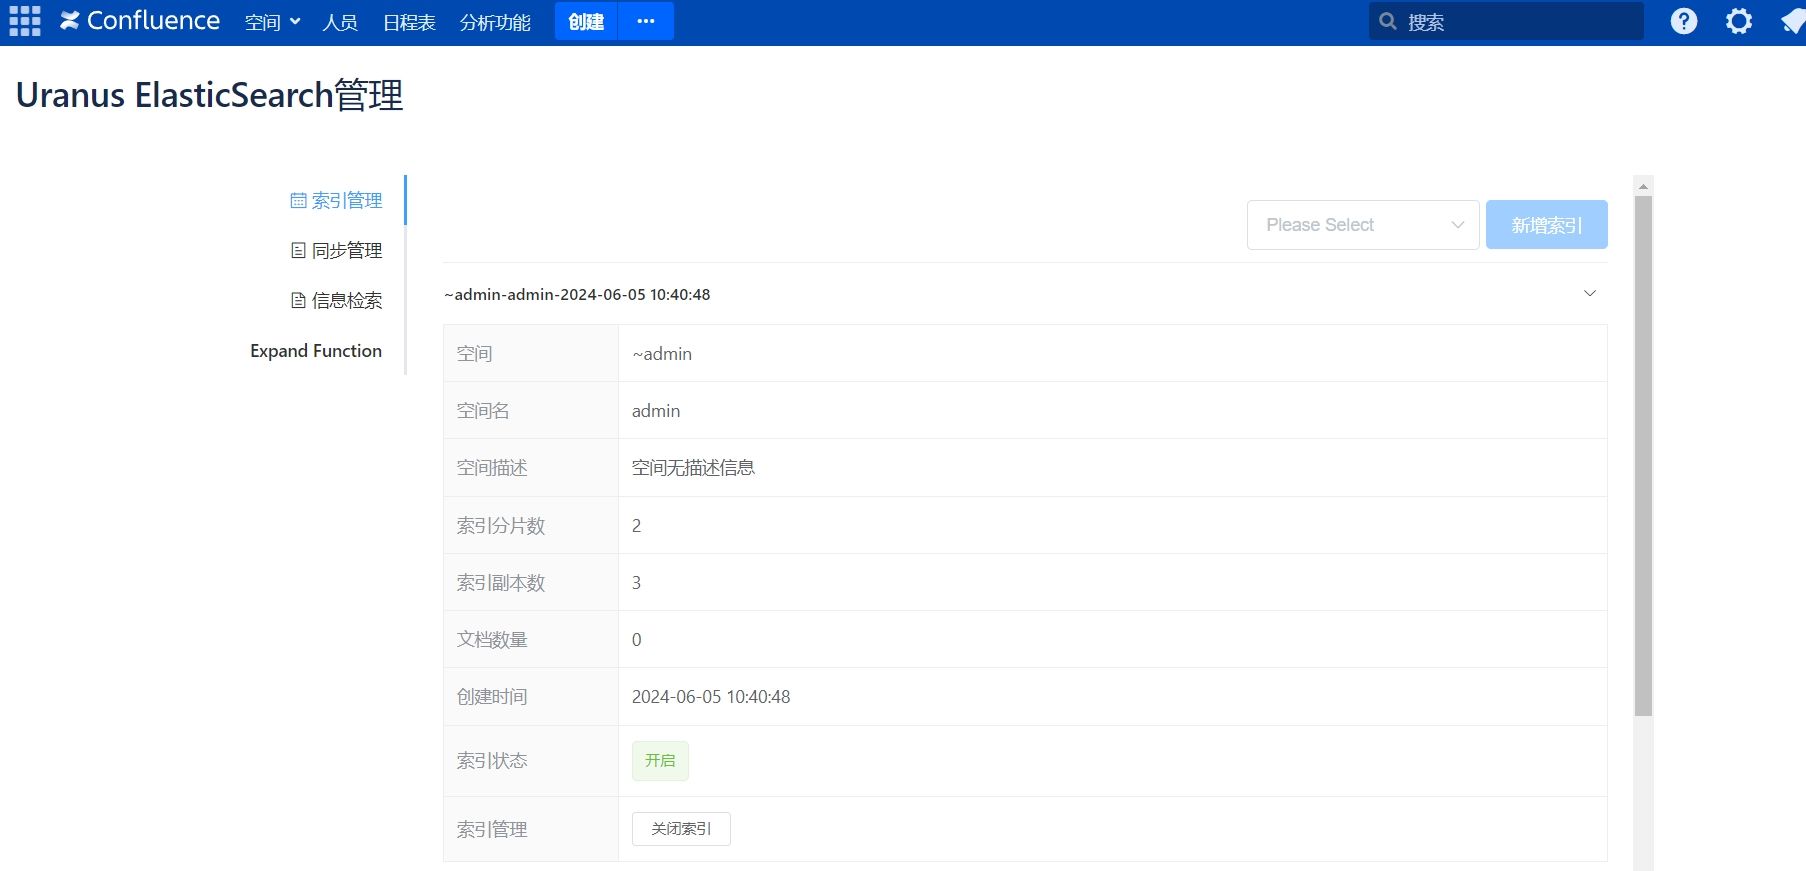1806x871 pixels.
Task: Open the settings gear icon
Action: click(1739, 21)
